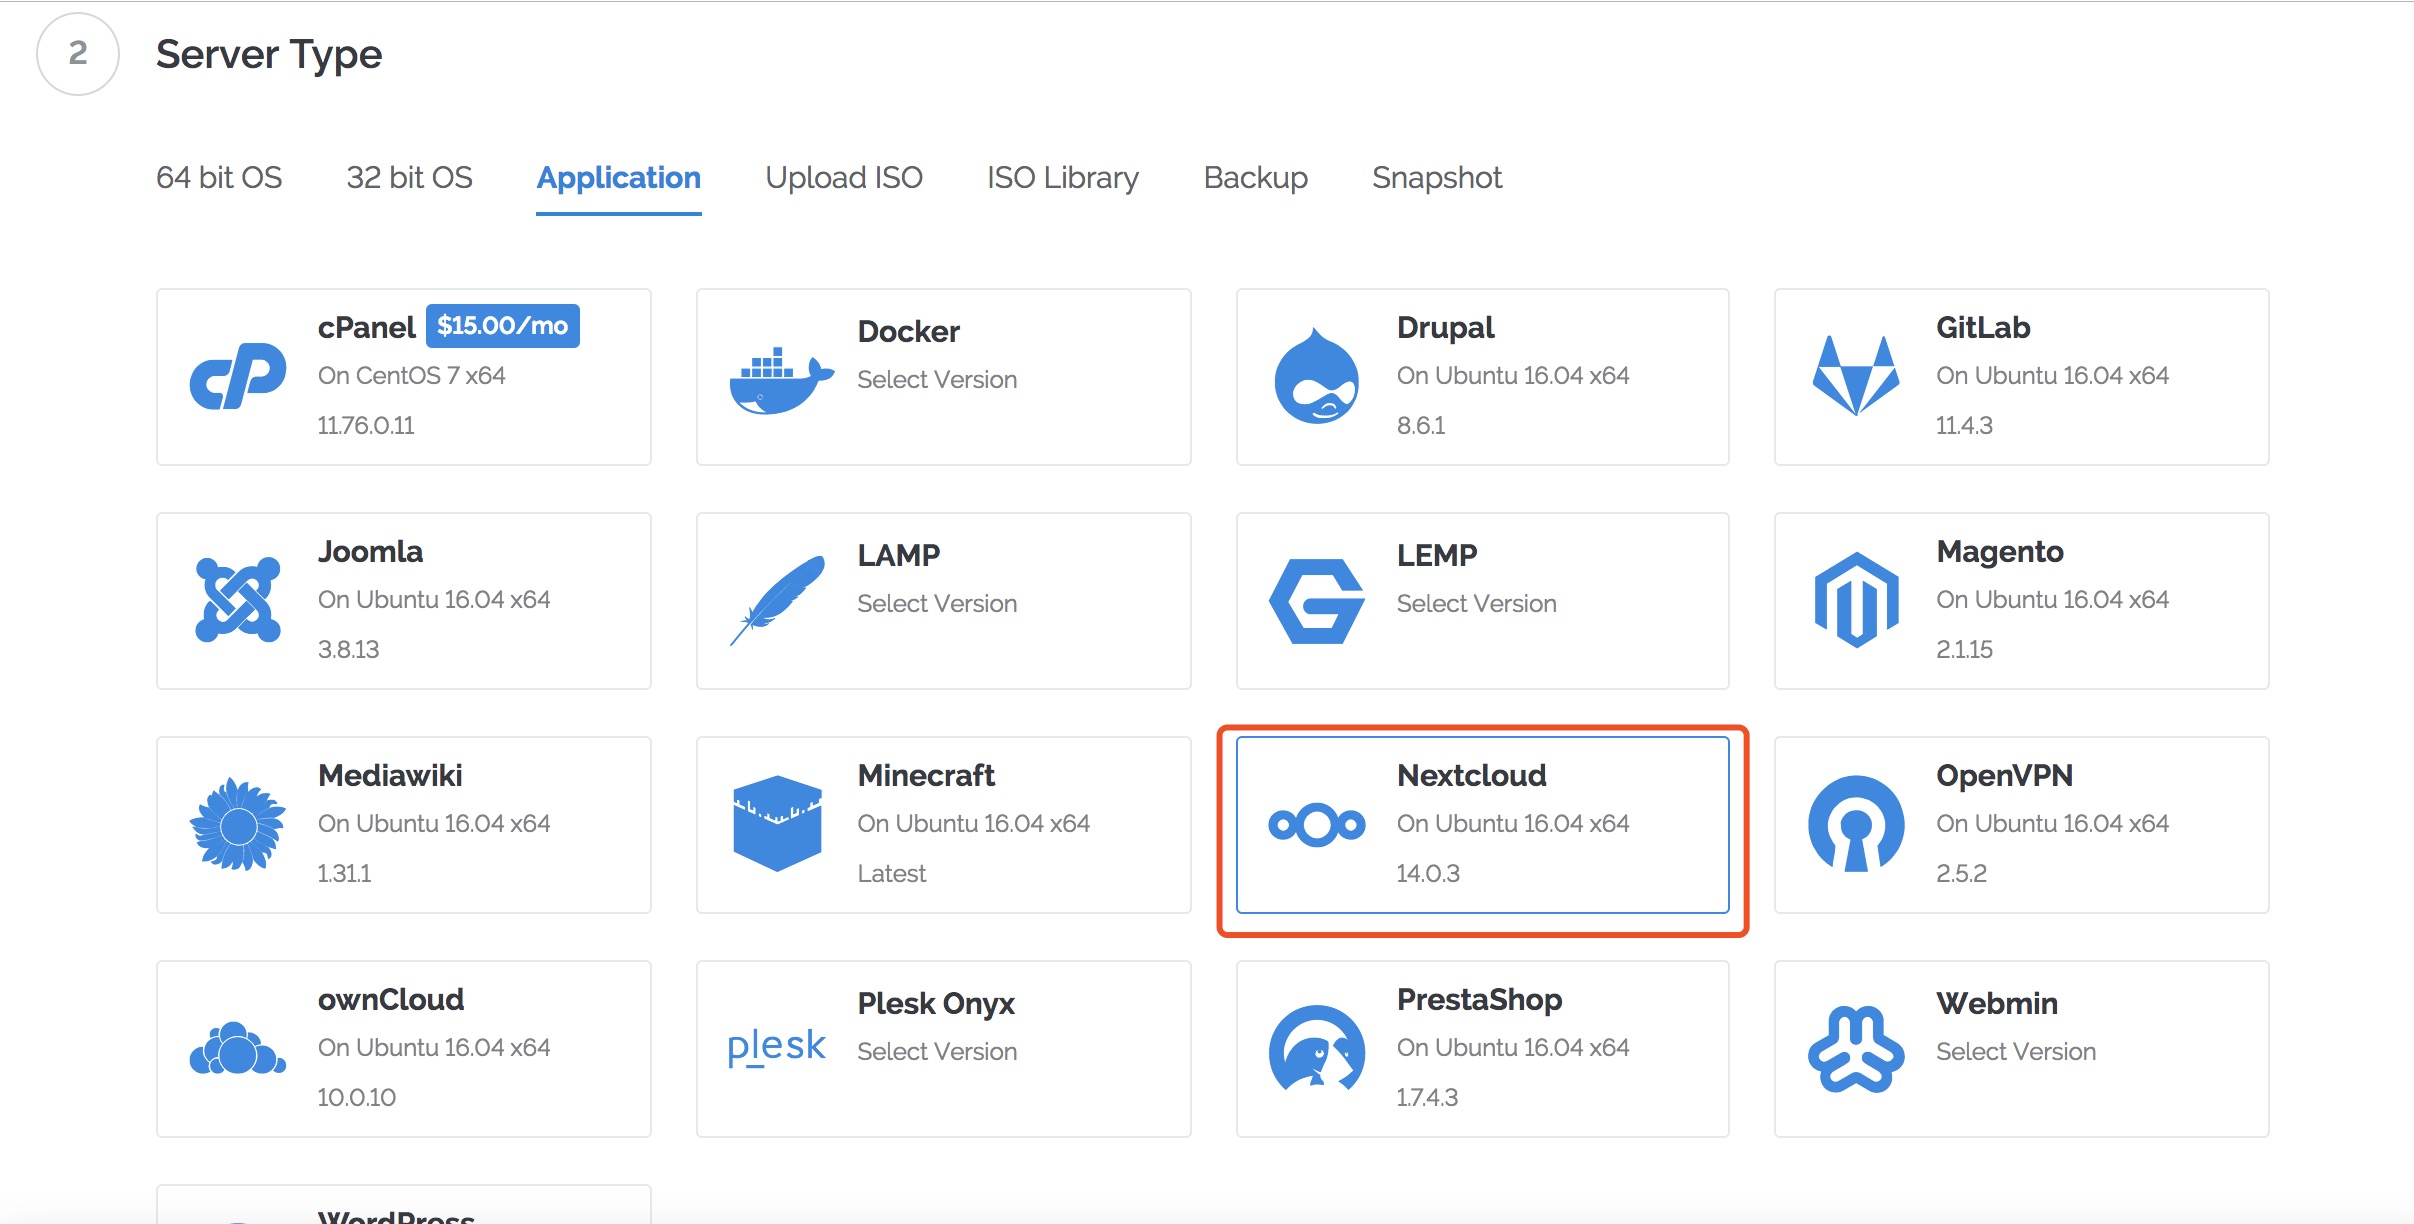This screenshot has width=2414, height=1224.
Task: Click the Nextcloud circles icon
Action: pyautogui.click(x=1318, y=826)
